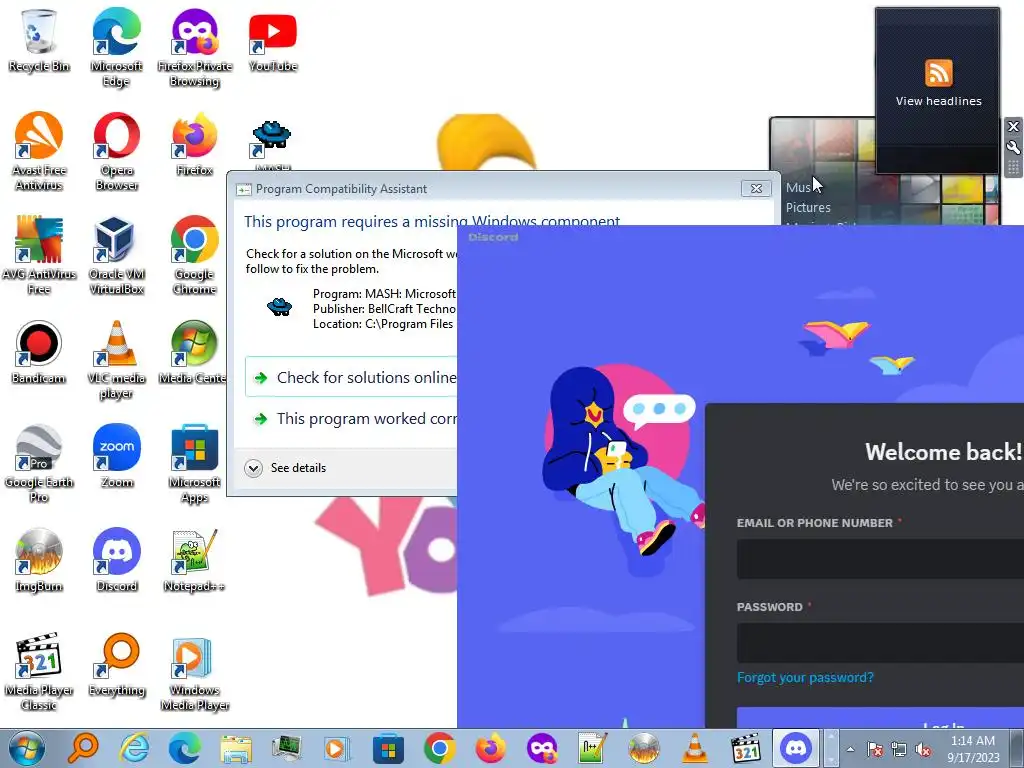Screen dimensions: 1024x768
Task: Click the muted volume tray icon
Action: (923, 749)
